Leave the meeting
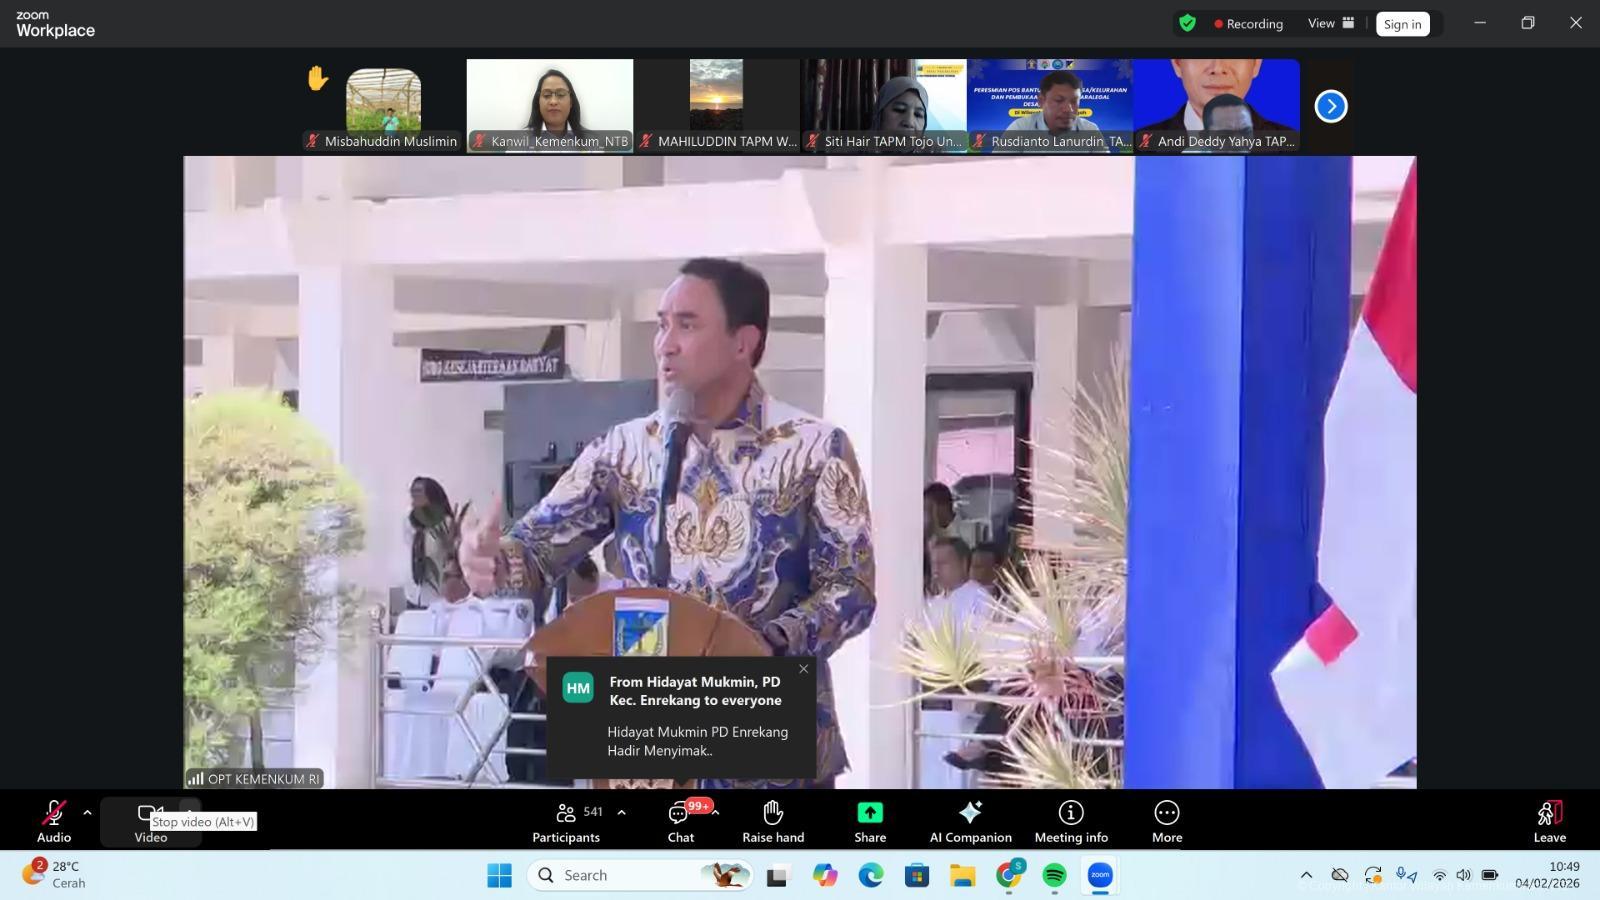This screenshot has height=900, width=1600. click(x=1549, y=821)
